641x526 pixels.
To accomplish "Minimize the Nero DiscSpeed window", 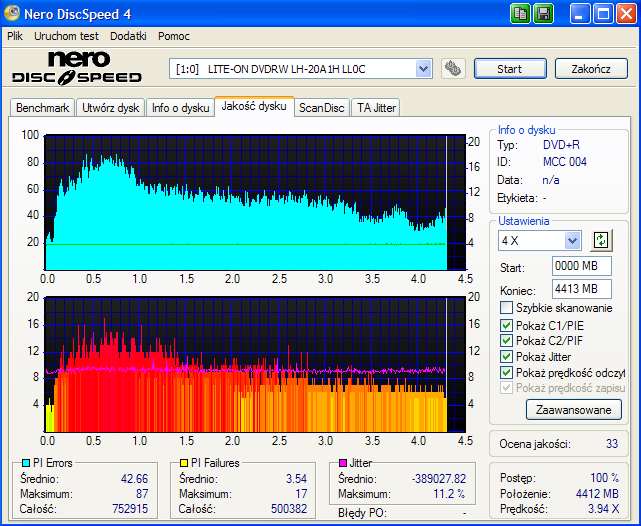I will 580,14.
